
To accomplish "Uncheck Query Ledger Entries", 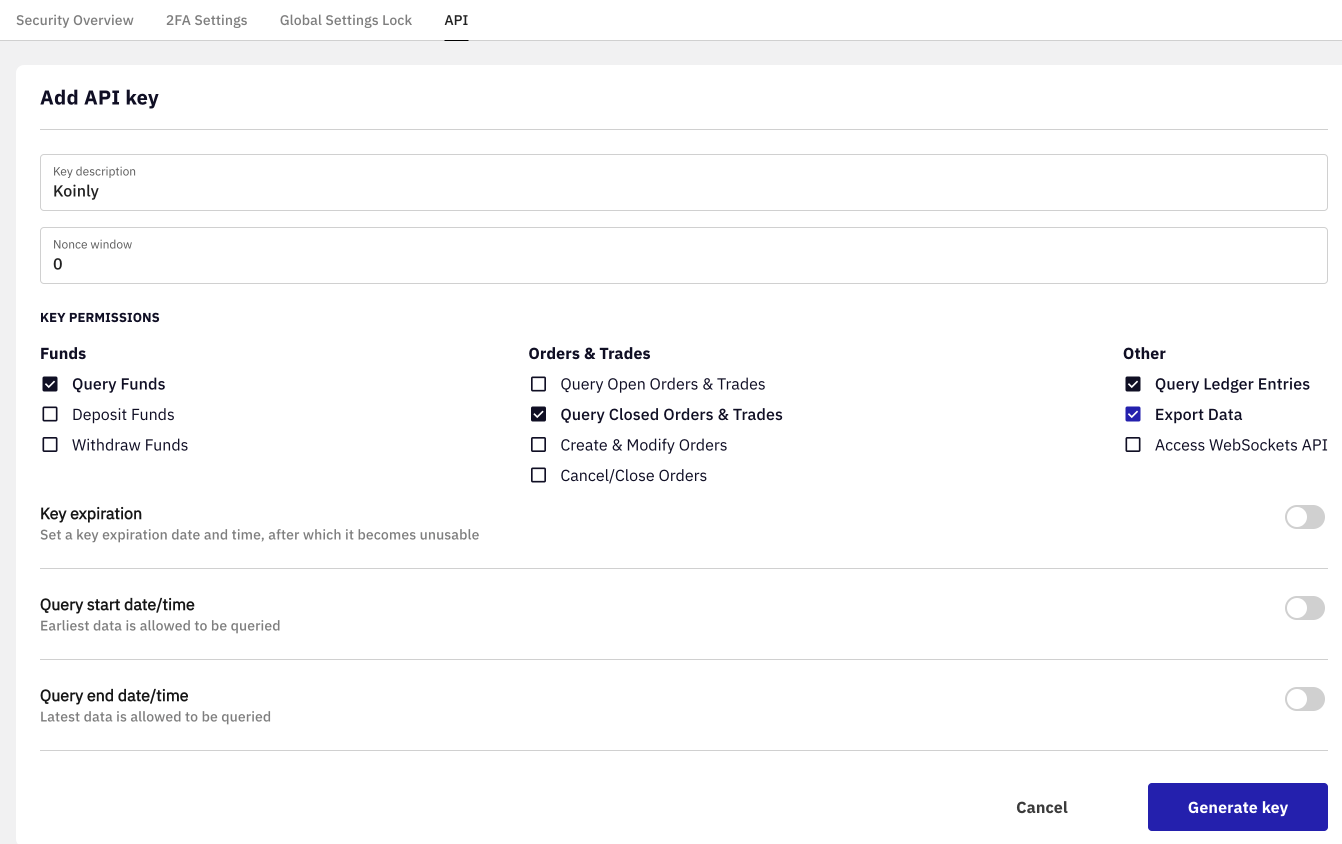I will pos(1133,384).
